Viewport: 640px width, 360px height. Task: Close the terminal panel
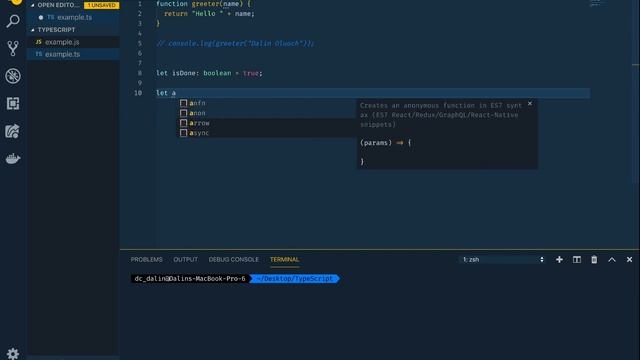[x=629, y=260]
